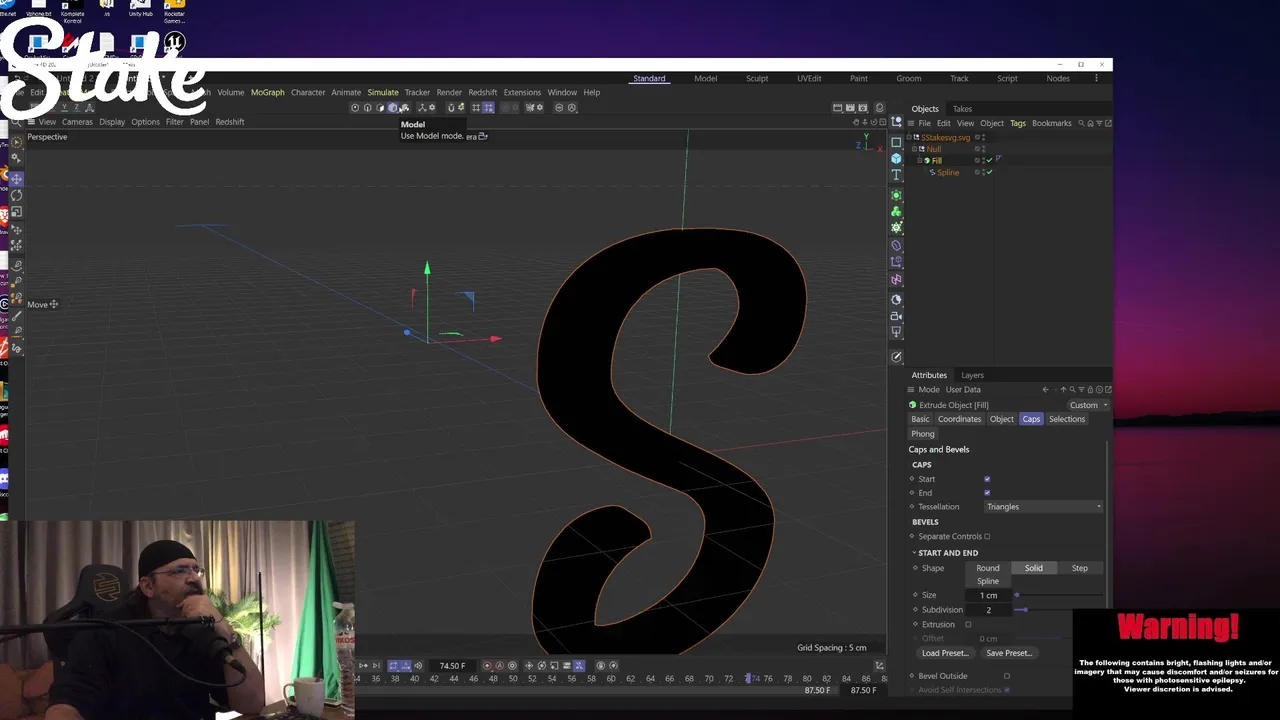Open the Volume Builder gear icon
This screenshot has width=1280, height=720.
[896, 228]
